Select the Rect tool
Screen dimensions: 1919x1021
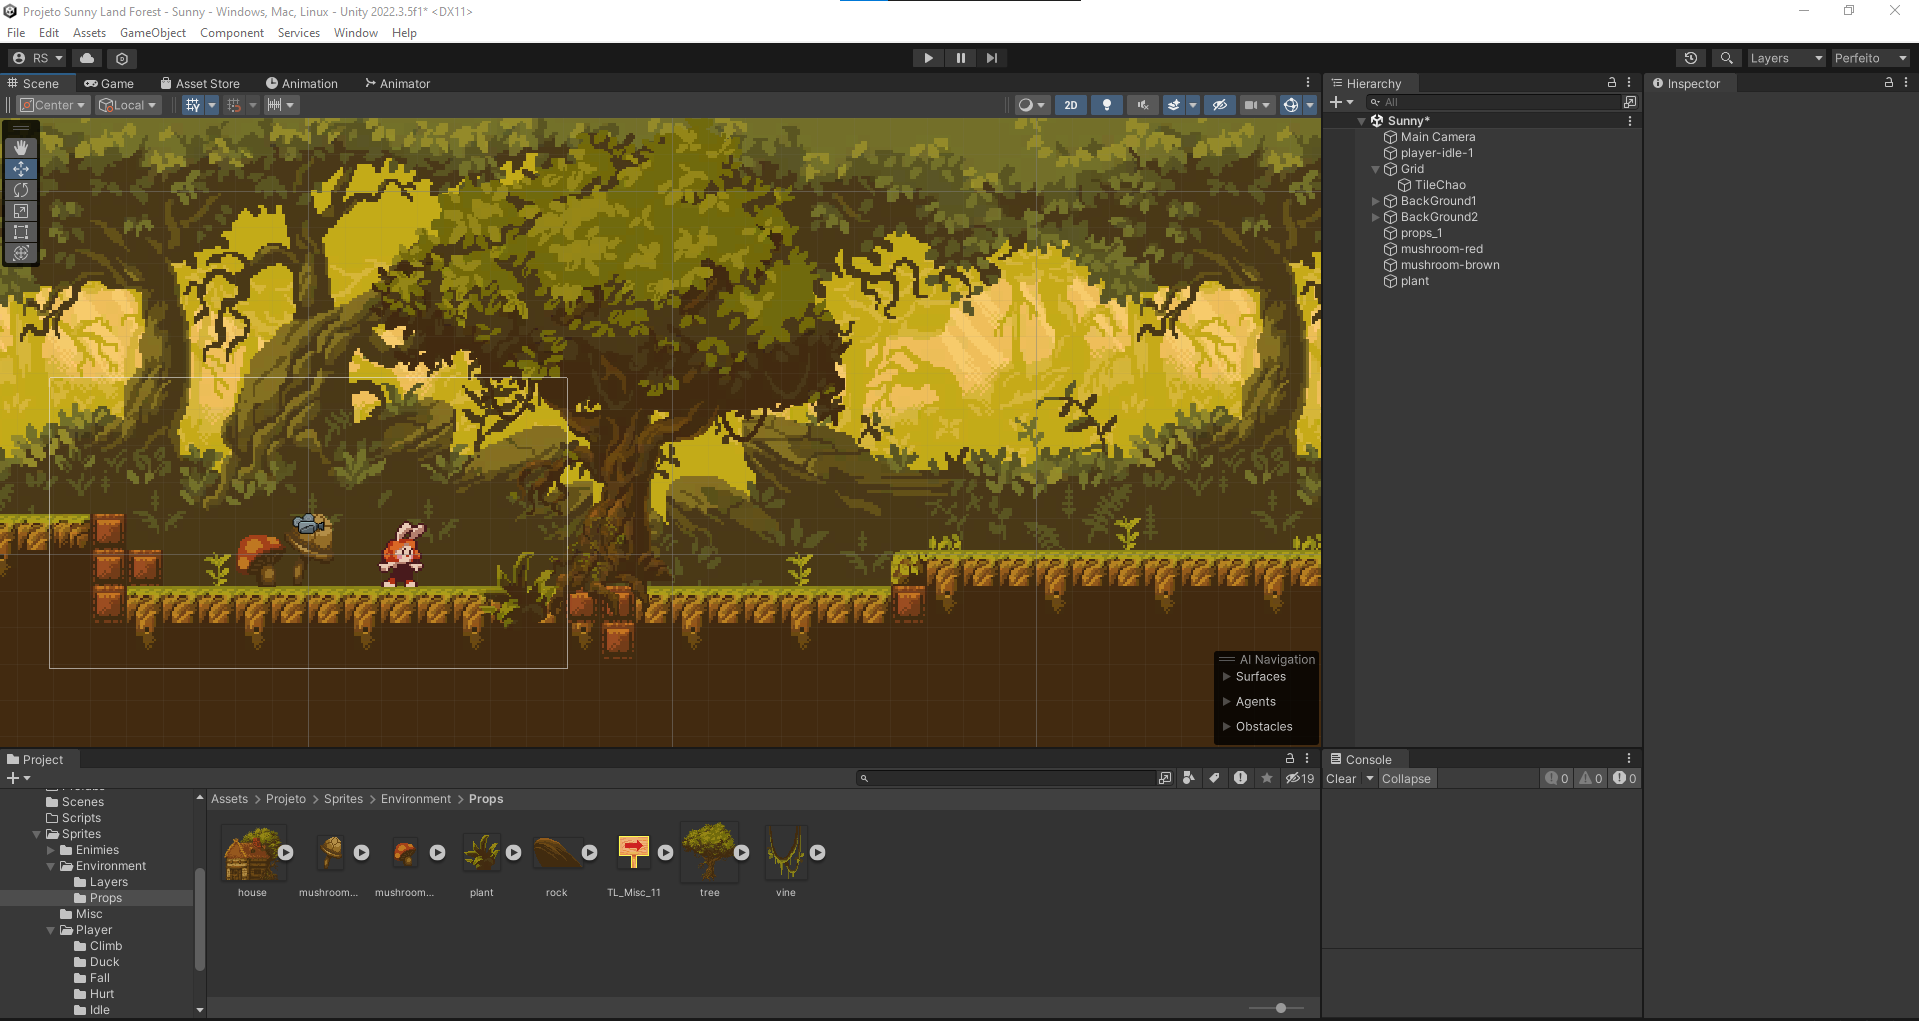point(21,232)
